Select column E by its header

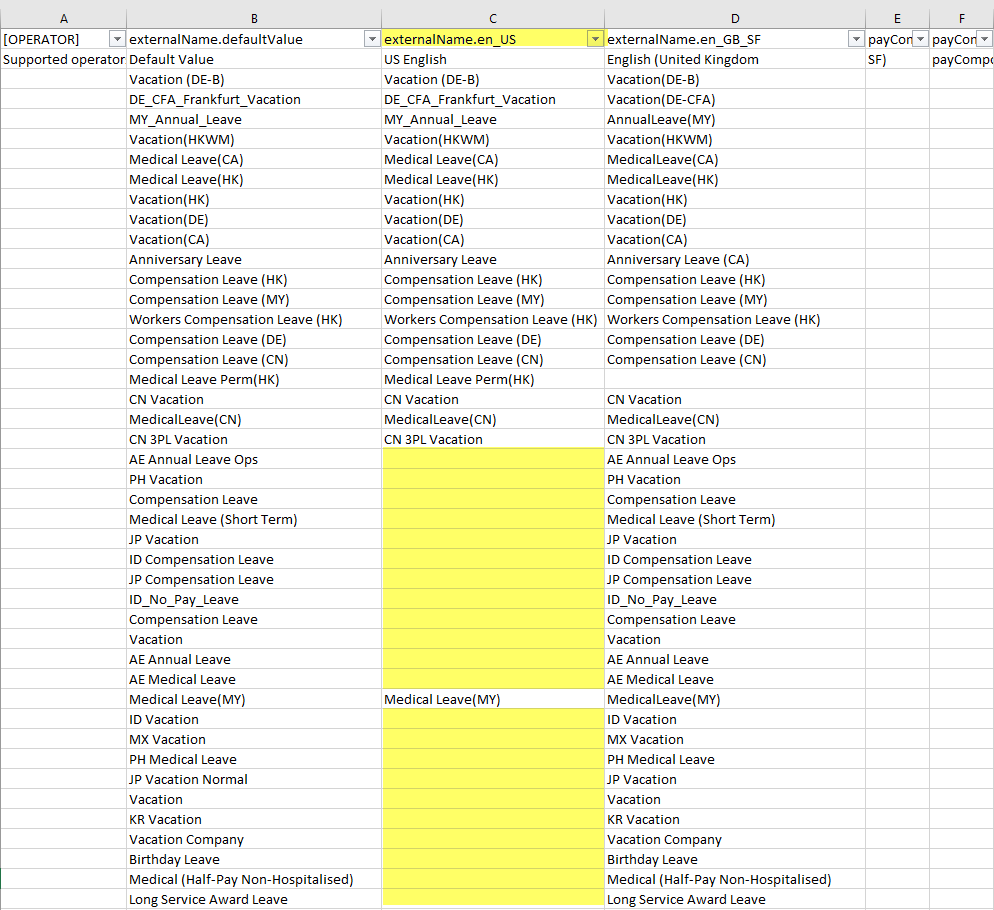tap(898, 19)
